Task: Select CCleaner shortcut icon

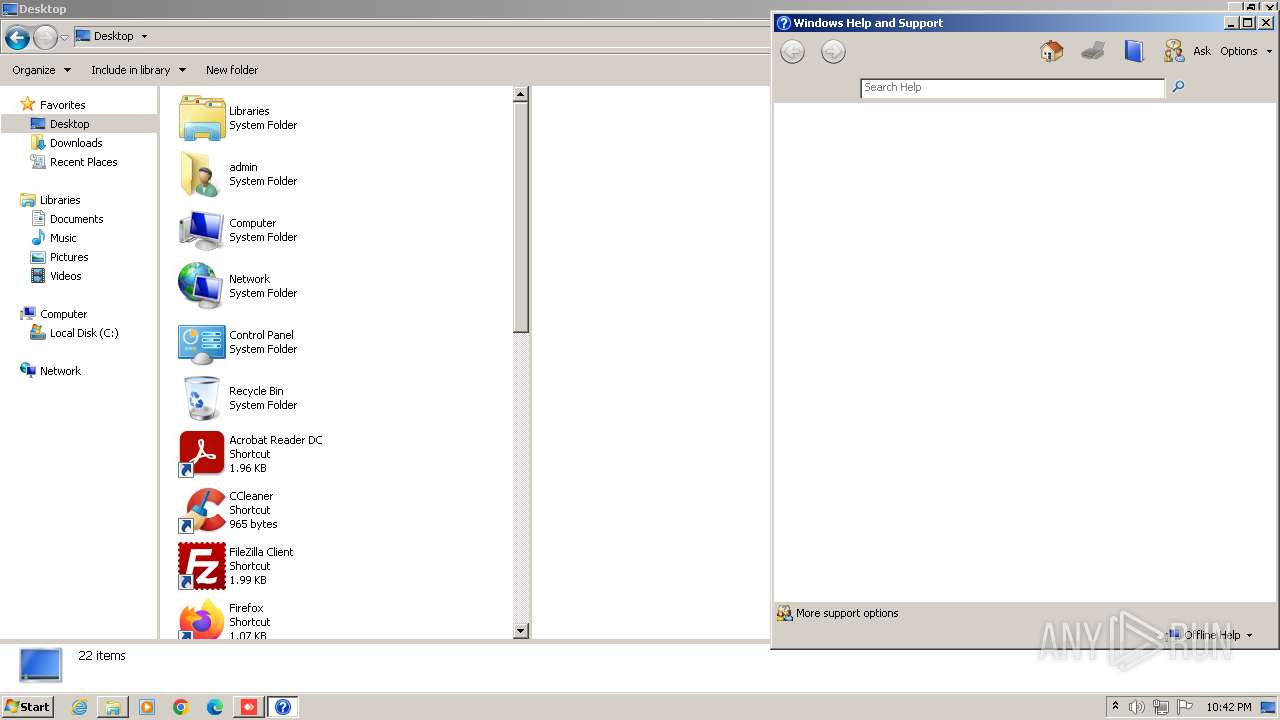Action: tap(202, 510)
